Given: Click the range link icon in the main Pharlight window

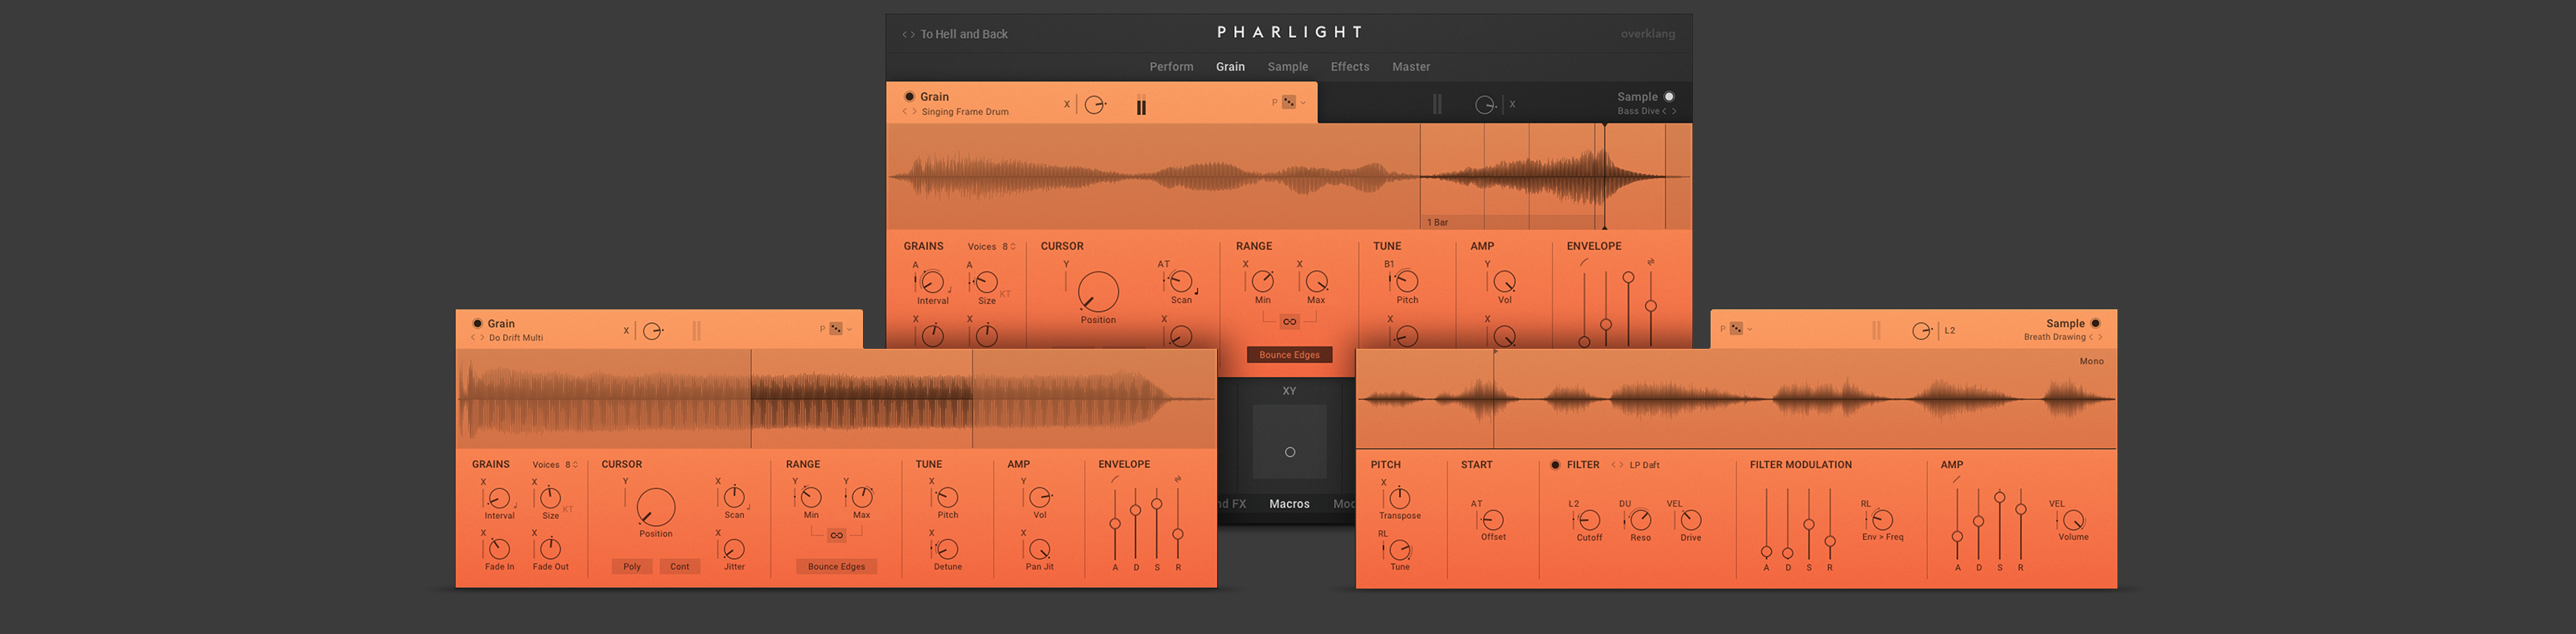Looking at the screenshot, I should point(1289,322).
